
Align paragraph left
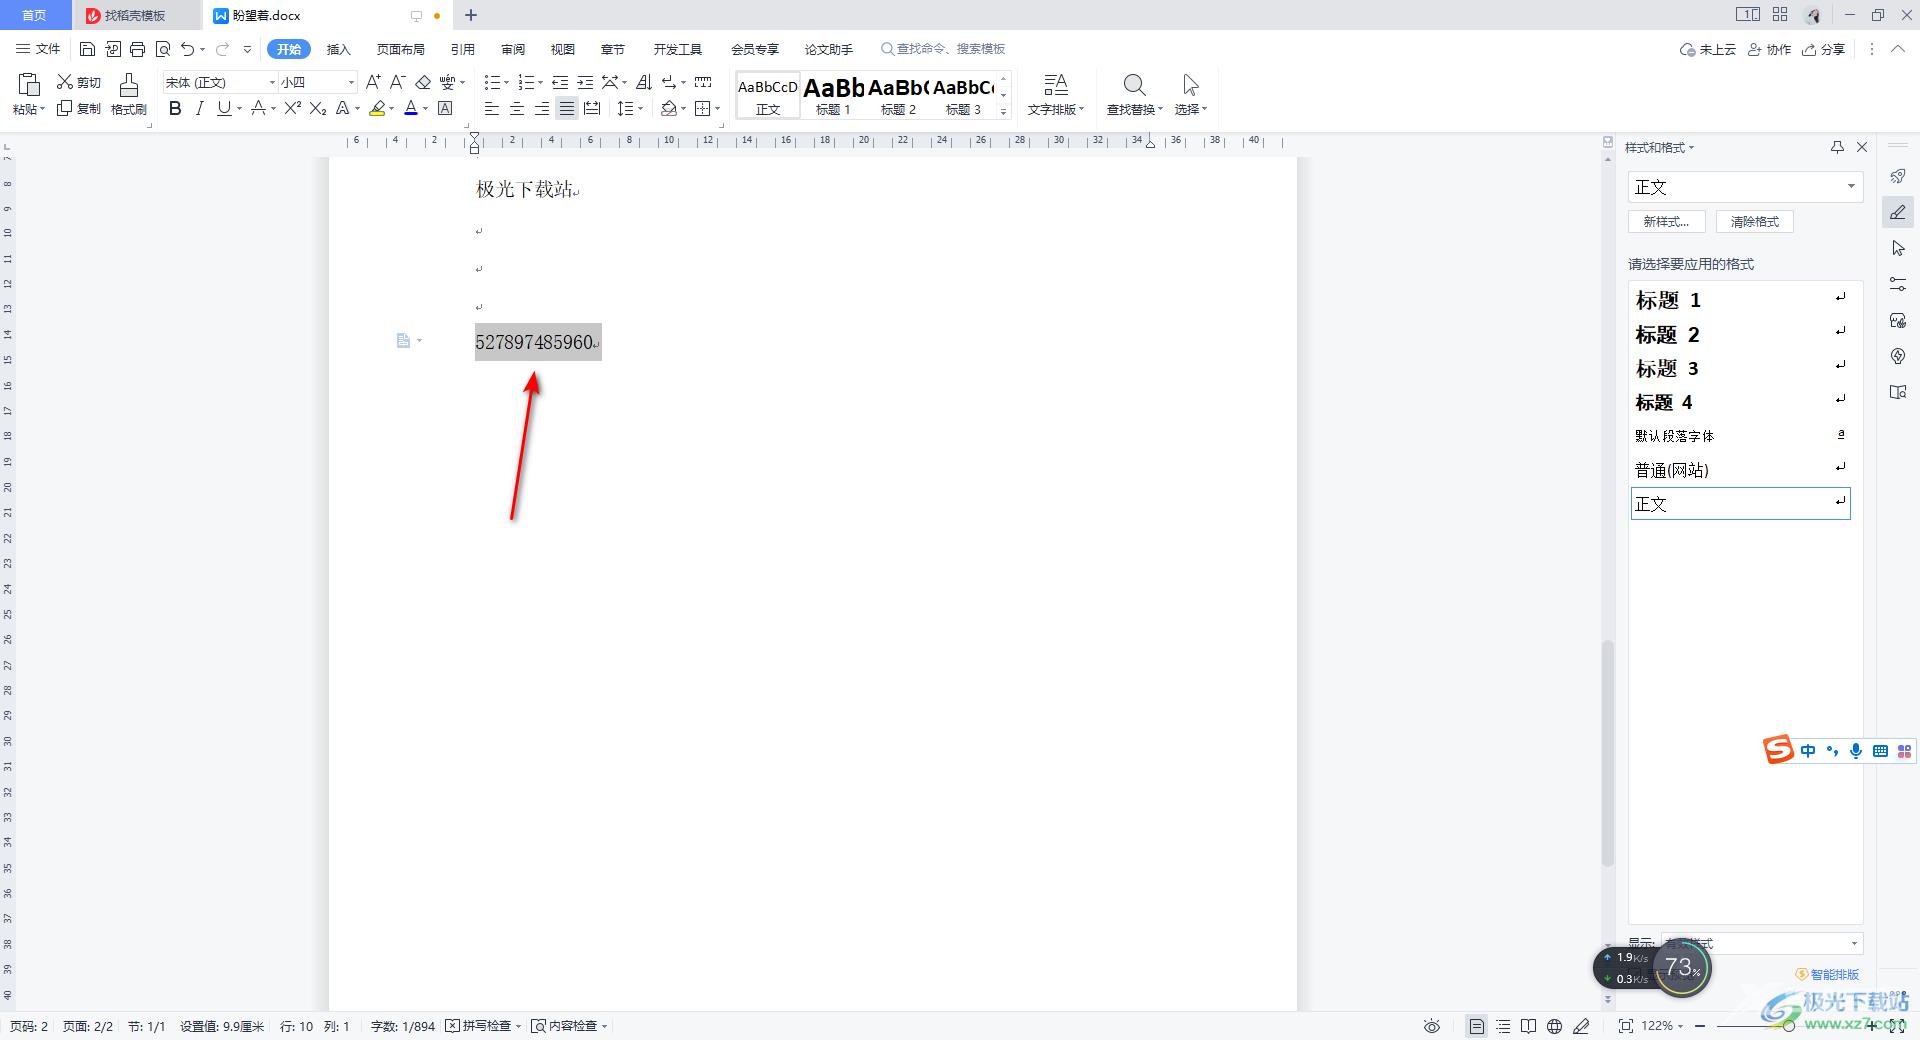tap(492, 108)
